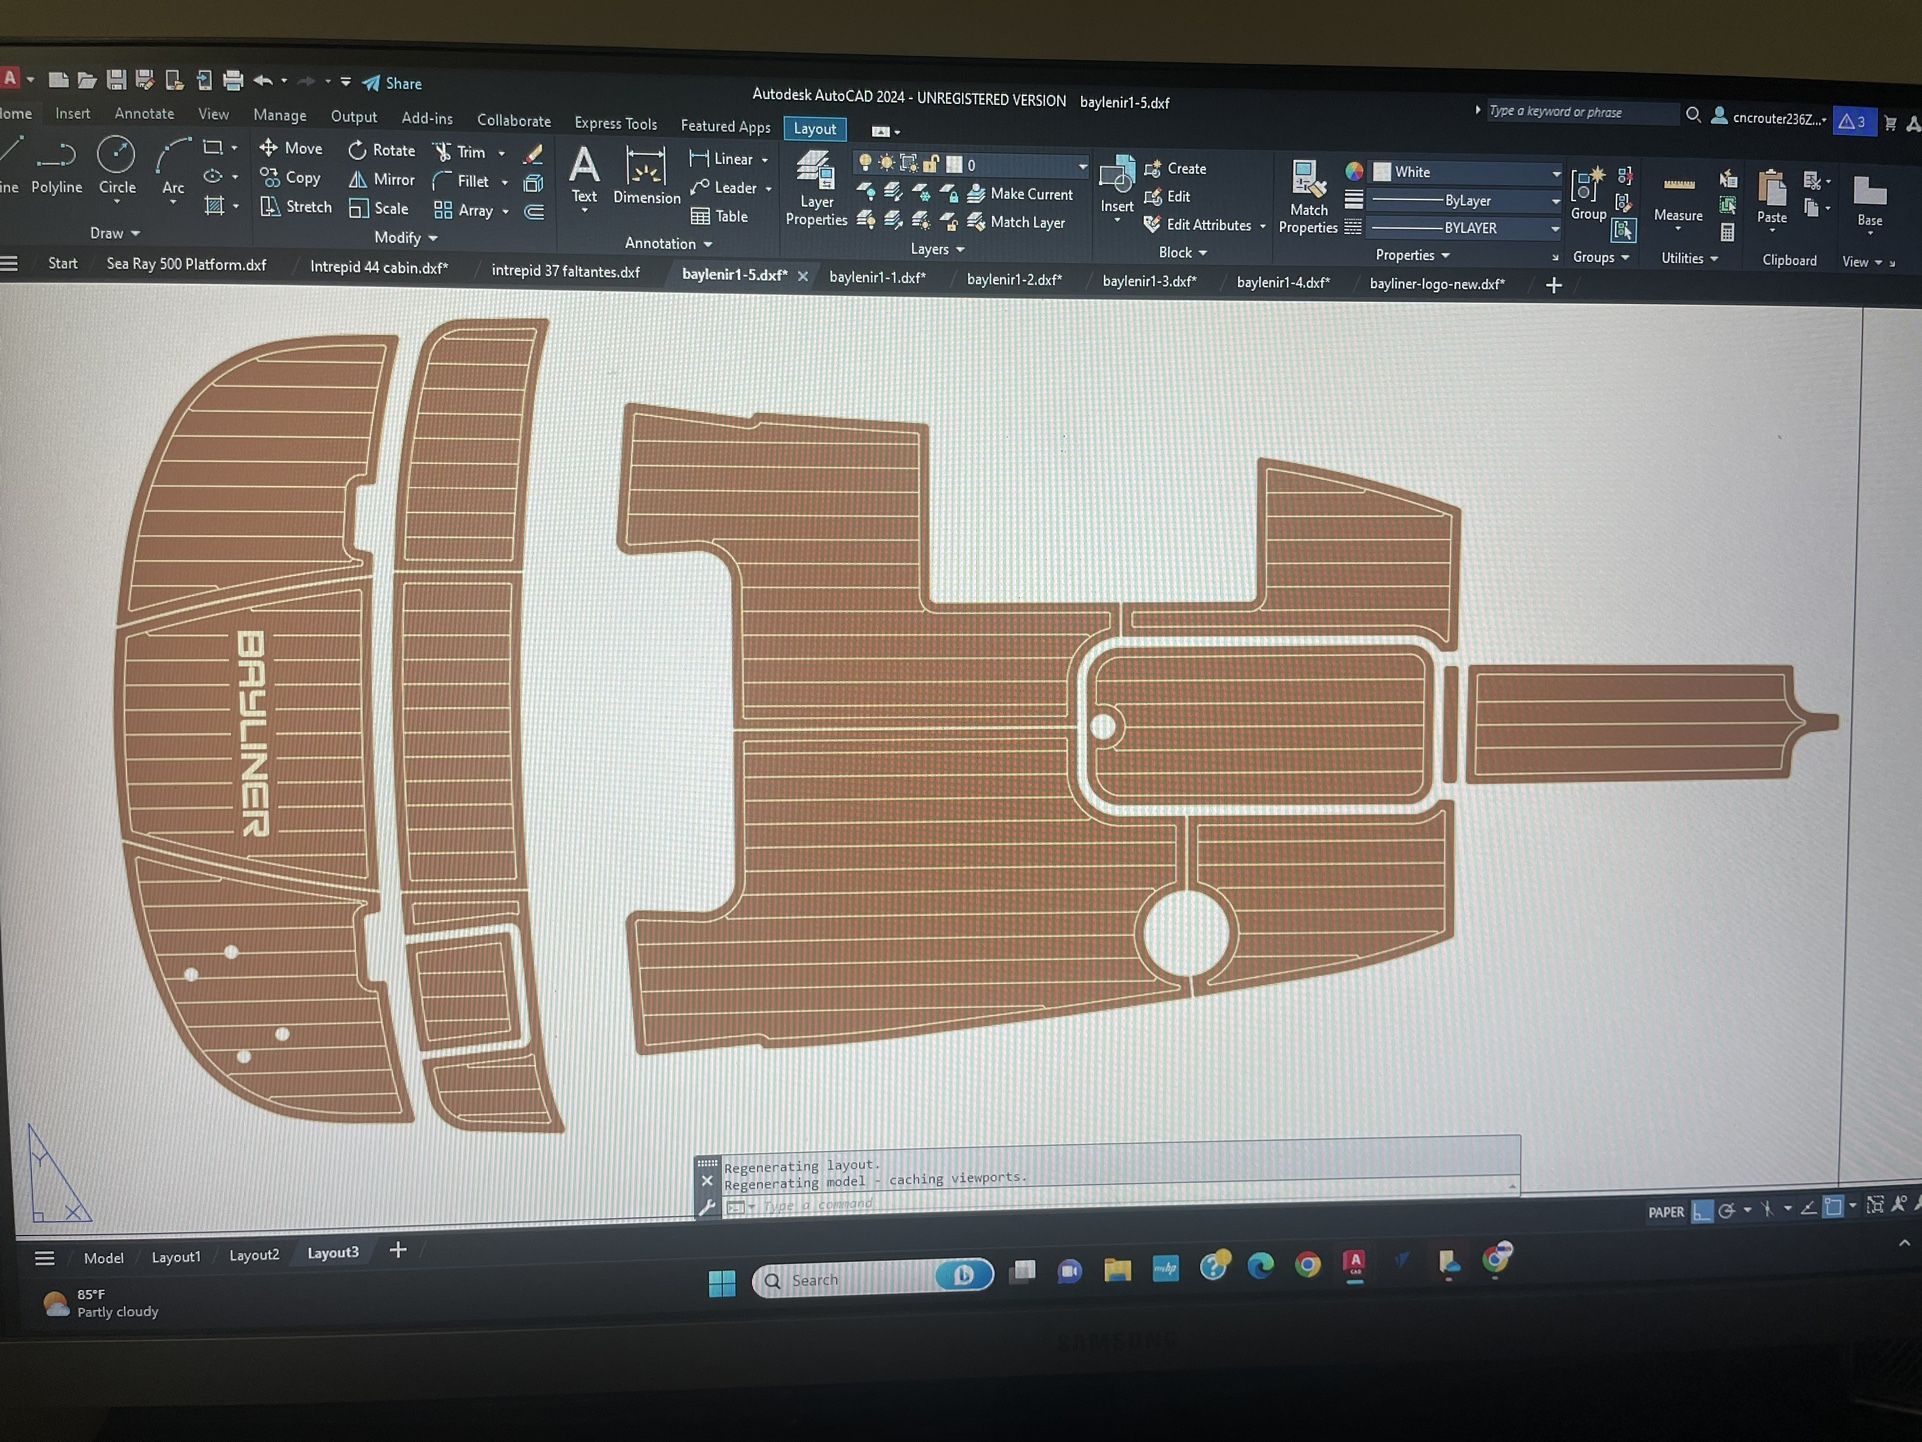The height and width of the screenshot is (1442, 1922).
Task: Expand the Block panel
Action: pos(1183,252)
